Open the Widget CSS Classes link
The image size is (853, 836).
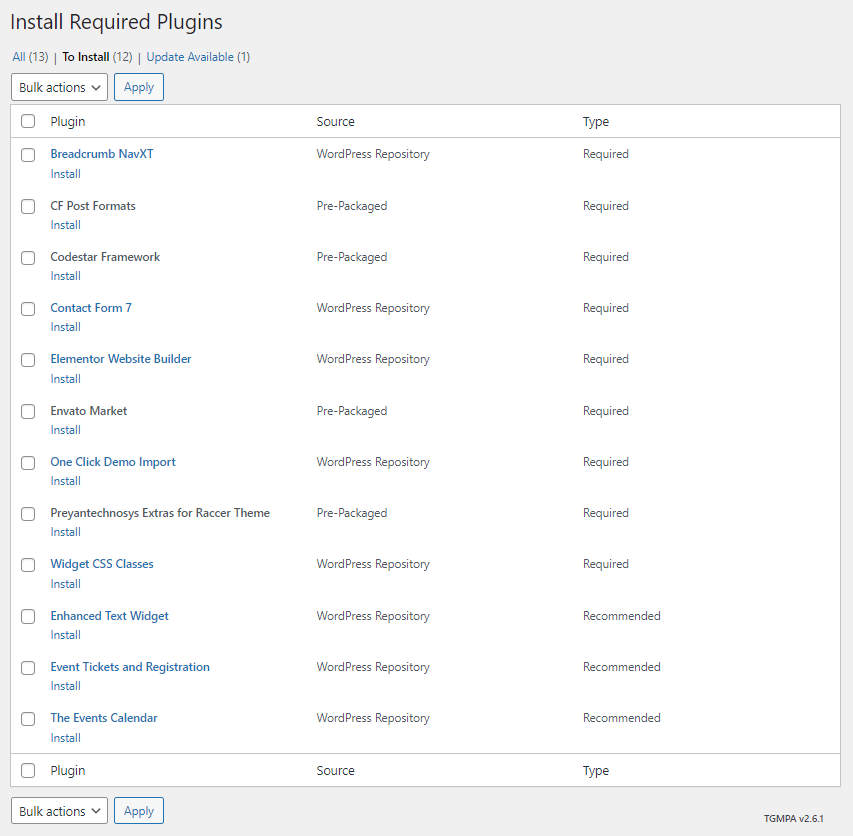(x=102, y=564)
